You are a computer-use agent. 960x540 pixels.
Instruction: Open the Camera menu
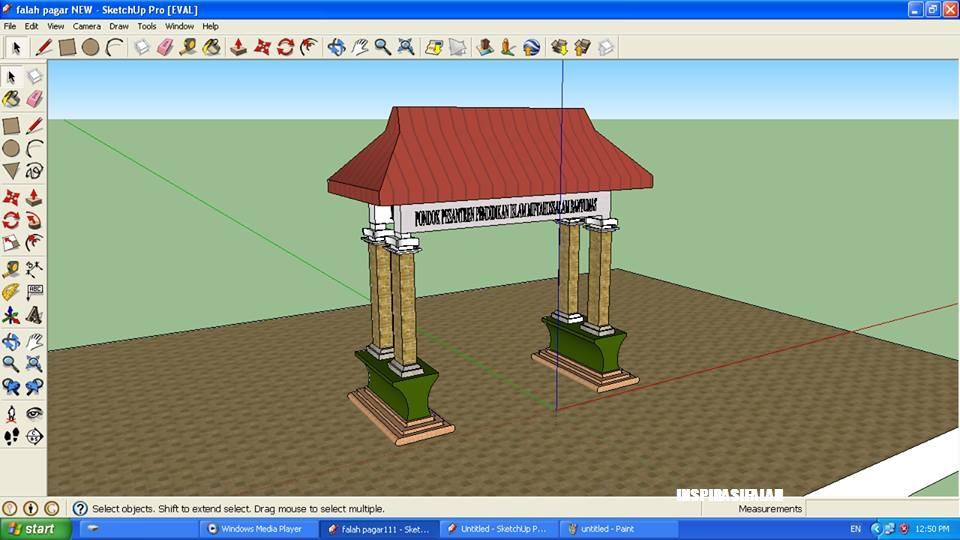[86, 26]
